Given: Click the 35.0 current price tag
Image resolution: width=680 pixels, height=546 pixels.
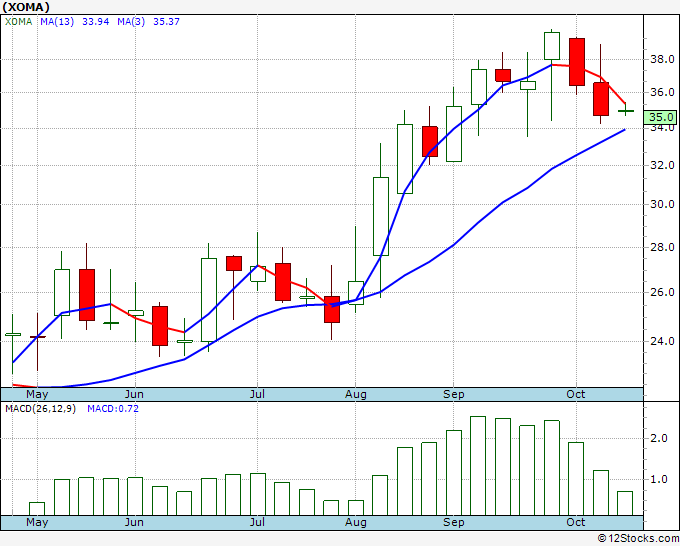Looking at the screenshot, I should 661,118.
